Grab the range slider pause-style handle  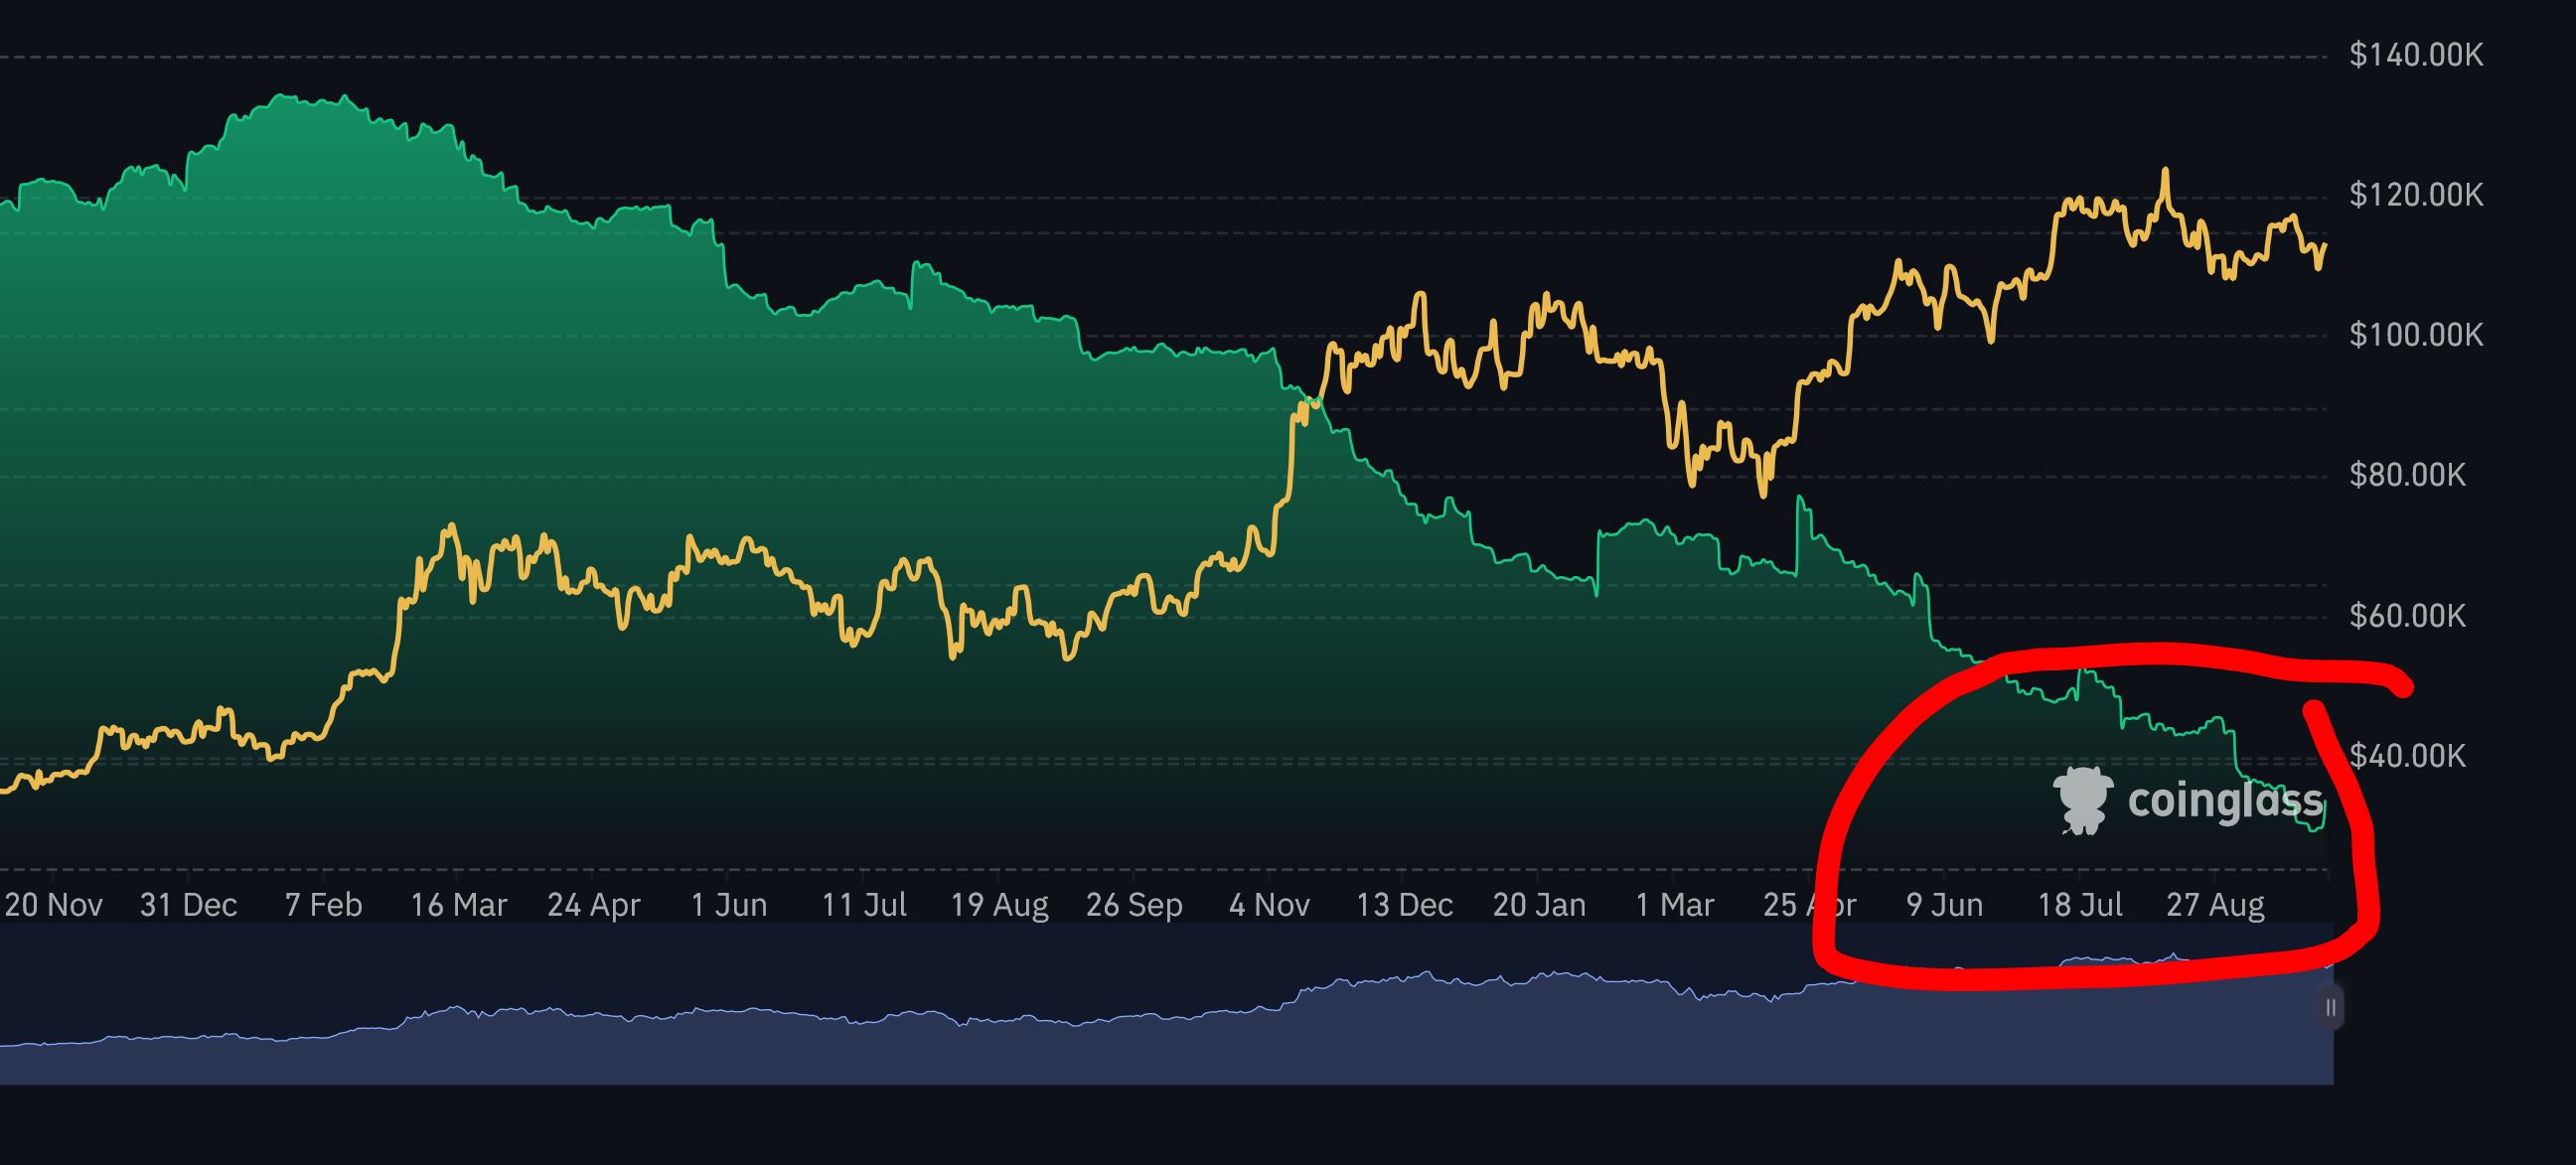click(2330, 1007)
